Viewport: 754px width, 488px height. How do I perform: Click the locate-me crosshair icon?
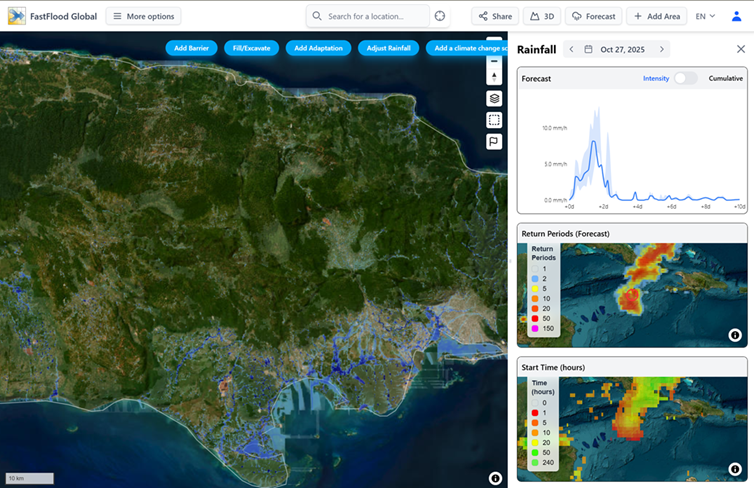[x=439, y=16]
